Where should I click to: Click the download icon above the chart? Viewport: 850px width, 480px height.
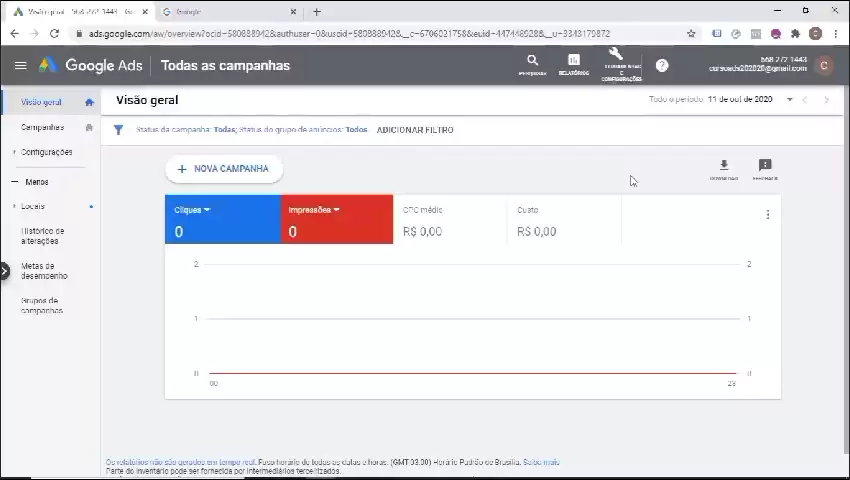[x=724, y=166]
